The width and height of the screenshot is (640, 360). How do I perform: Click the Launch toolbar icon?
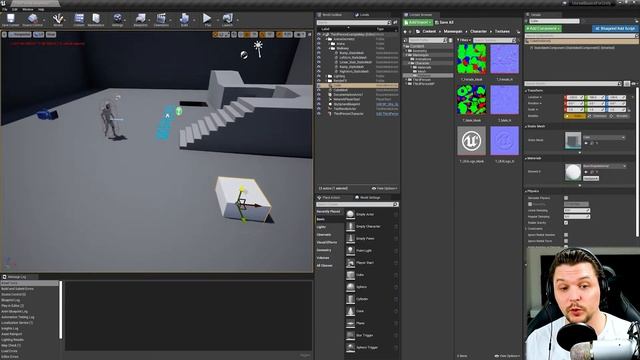click(227, 20)
